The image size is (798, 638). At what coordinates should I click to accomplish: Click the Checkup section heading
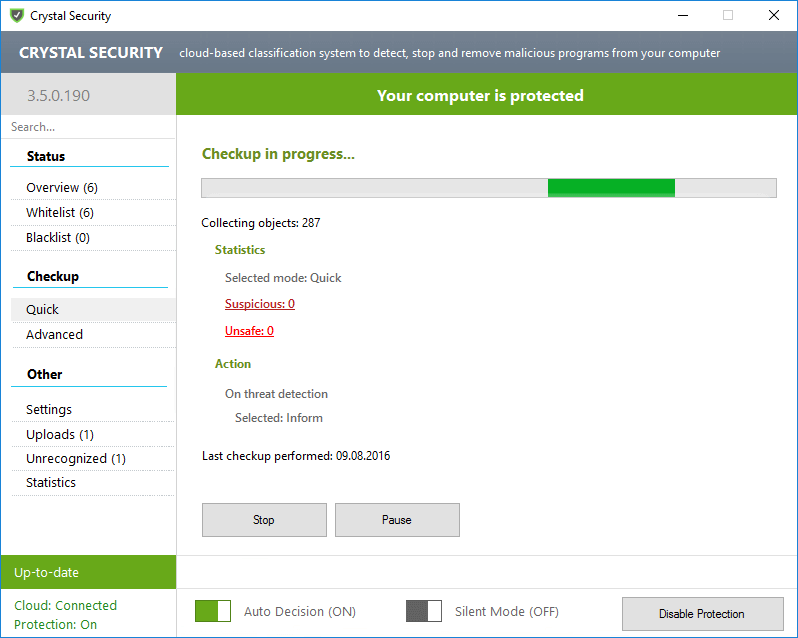[53, 276]
